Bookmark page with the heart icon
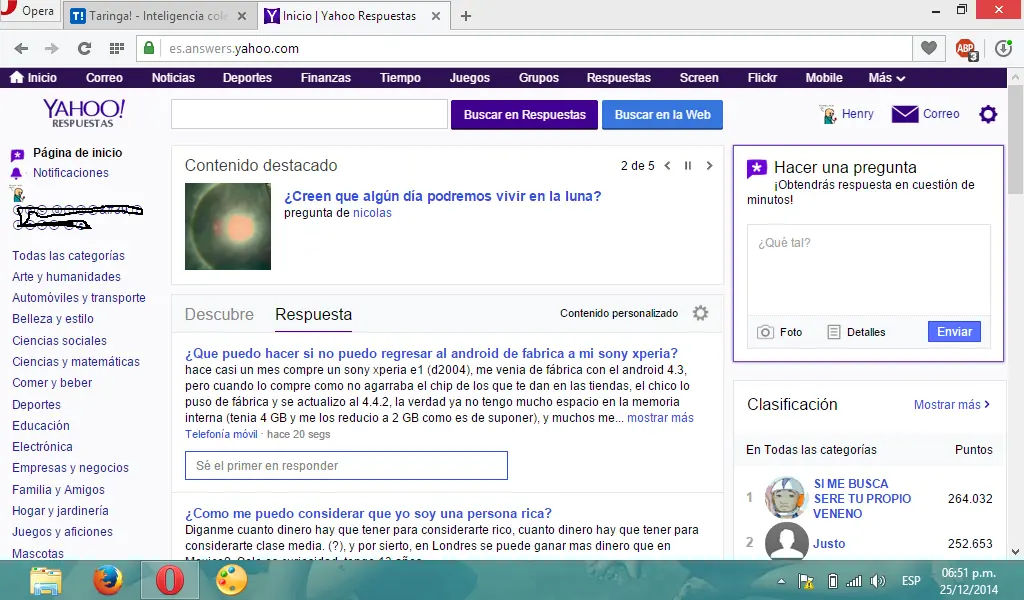This screenshot has height=600, width=1024. pos(929,48)
